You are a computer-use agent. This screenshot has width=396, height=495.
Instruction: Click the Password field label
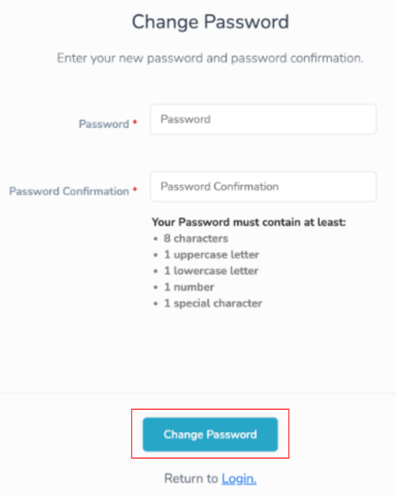coord(104,124)
